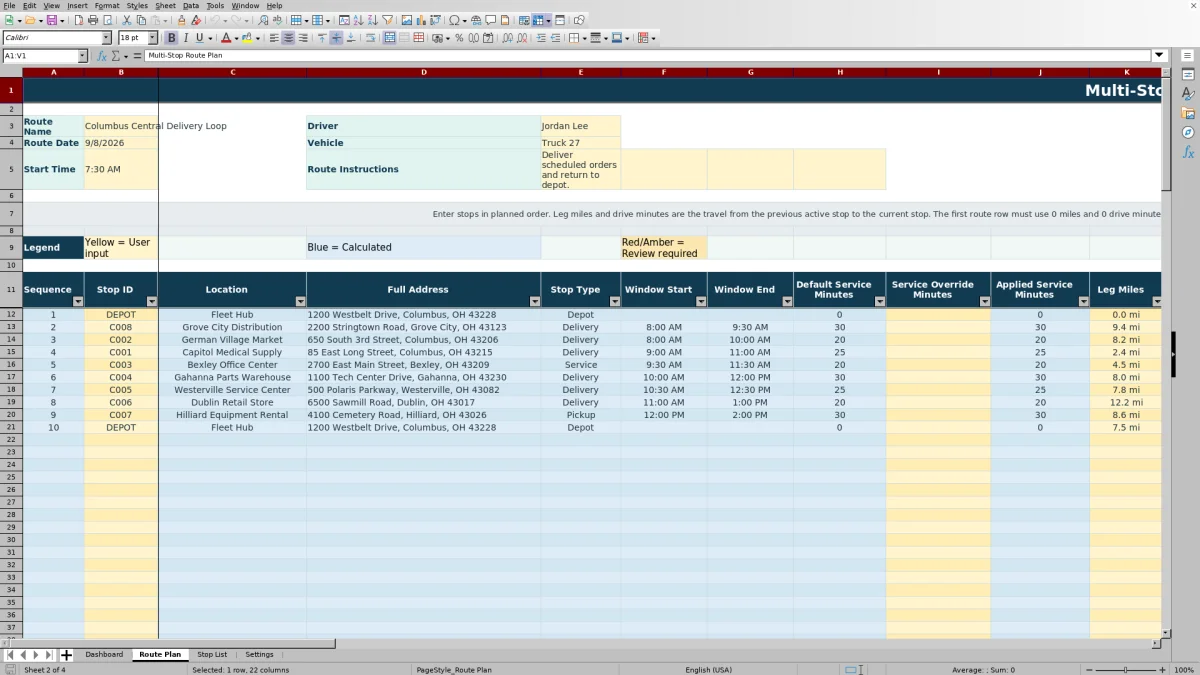Toggle Align Left
The width and height of the screenshot is (1200, 675).
click(274, 38)
